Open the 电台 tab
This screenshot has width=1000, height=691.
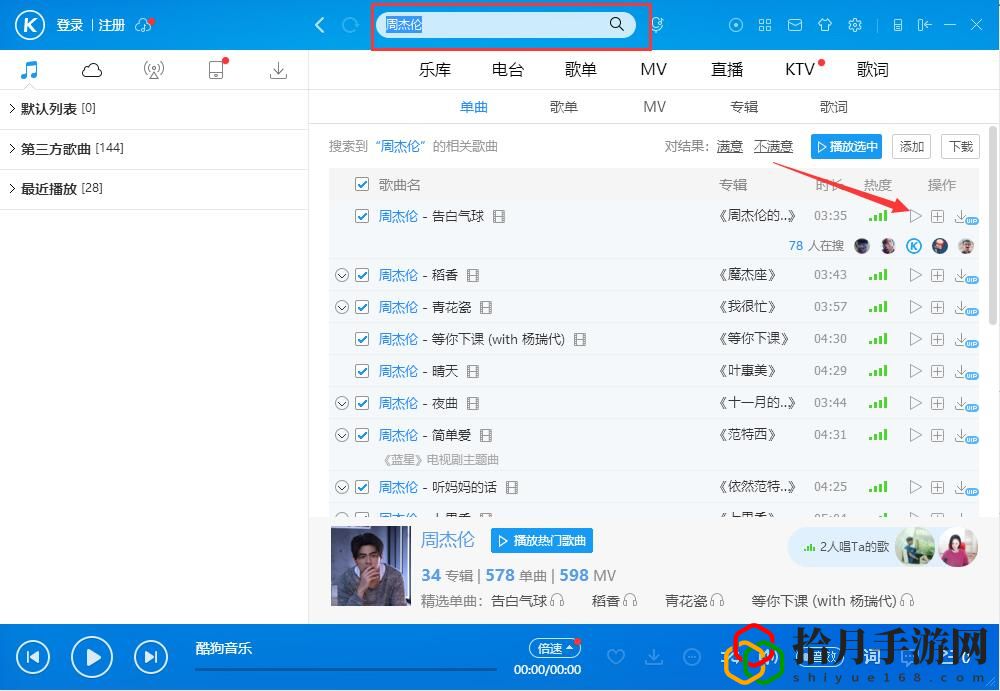(x=508, y=70)
